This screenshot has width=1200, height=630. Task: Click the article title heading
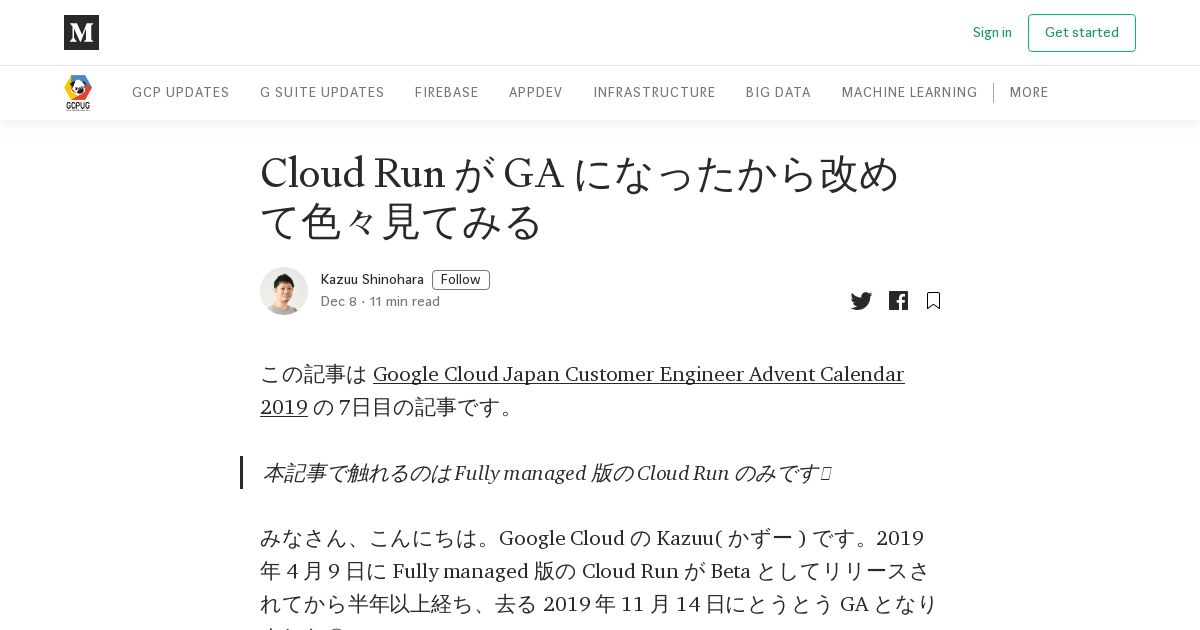pyautogui.click(x=580, y=197)
